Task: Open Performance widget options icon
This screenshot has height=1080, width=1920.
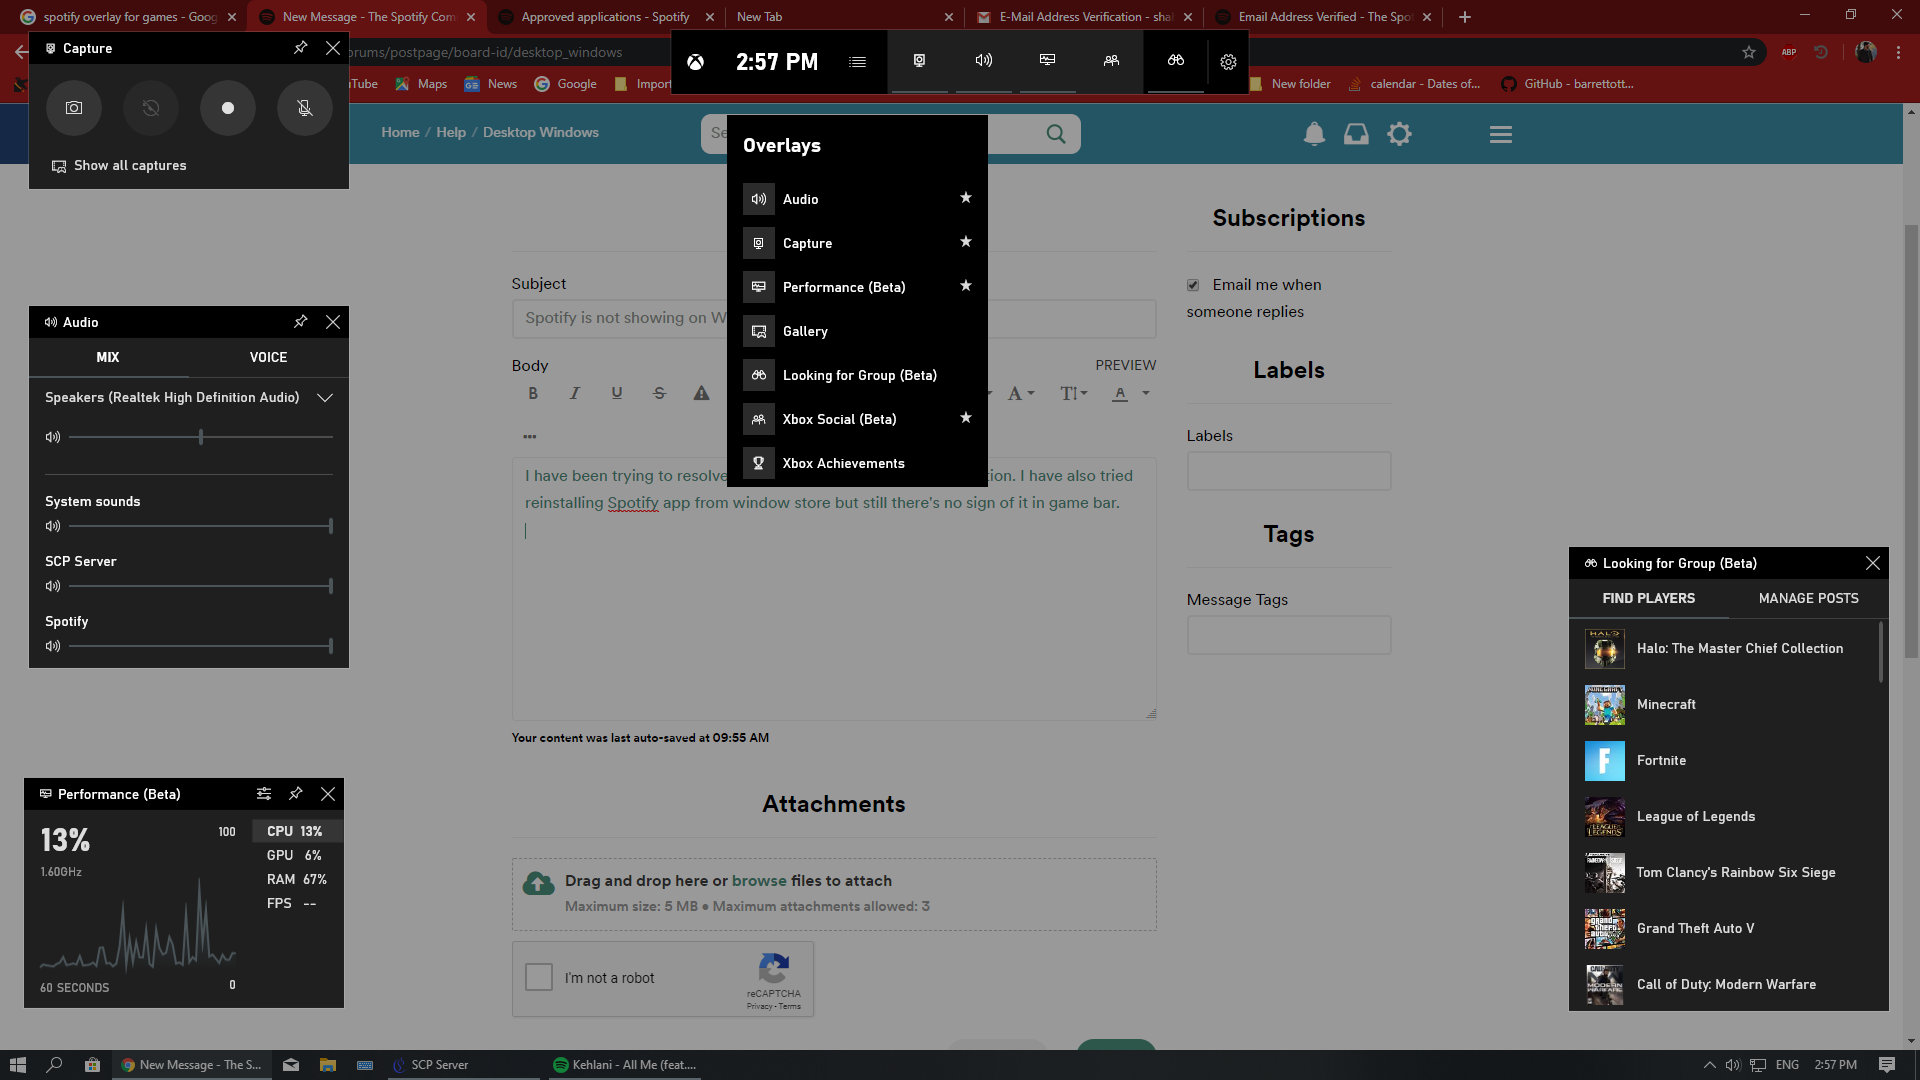Action: 264,794
